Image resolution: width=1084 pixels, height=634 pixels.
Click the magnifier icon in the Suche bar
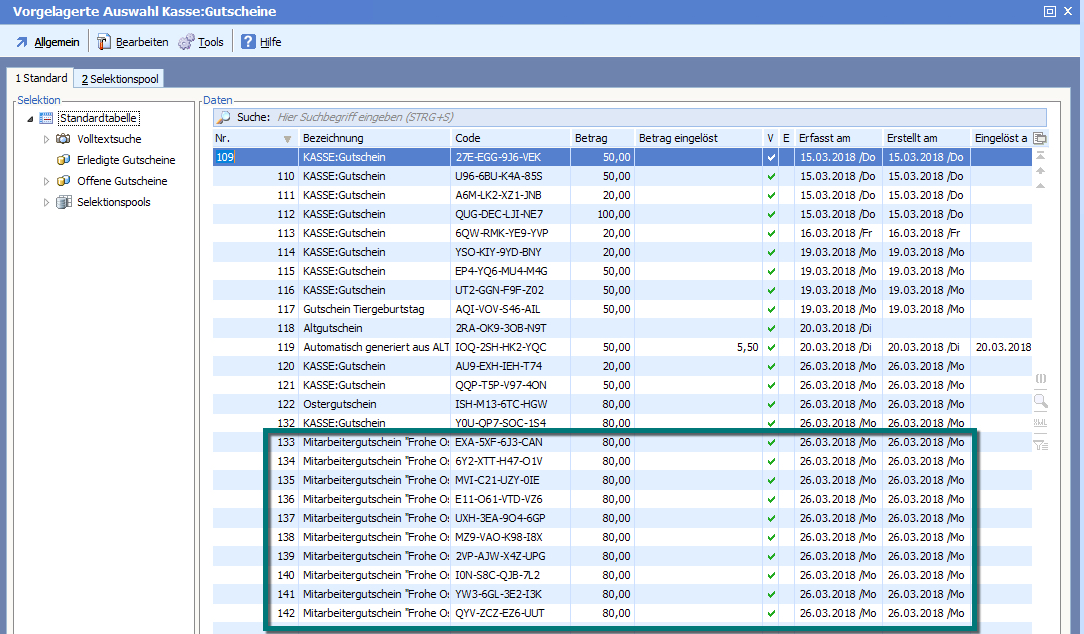pos(223,117)
